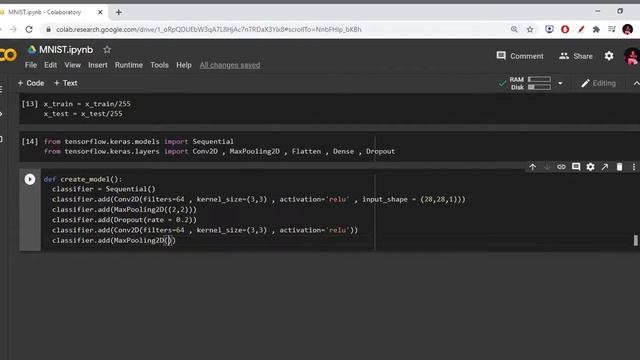Open Google account avatar in Colab
The width and height of the screenshot is (640, 360).
[632, 56]
